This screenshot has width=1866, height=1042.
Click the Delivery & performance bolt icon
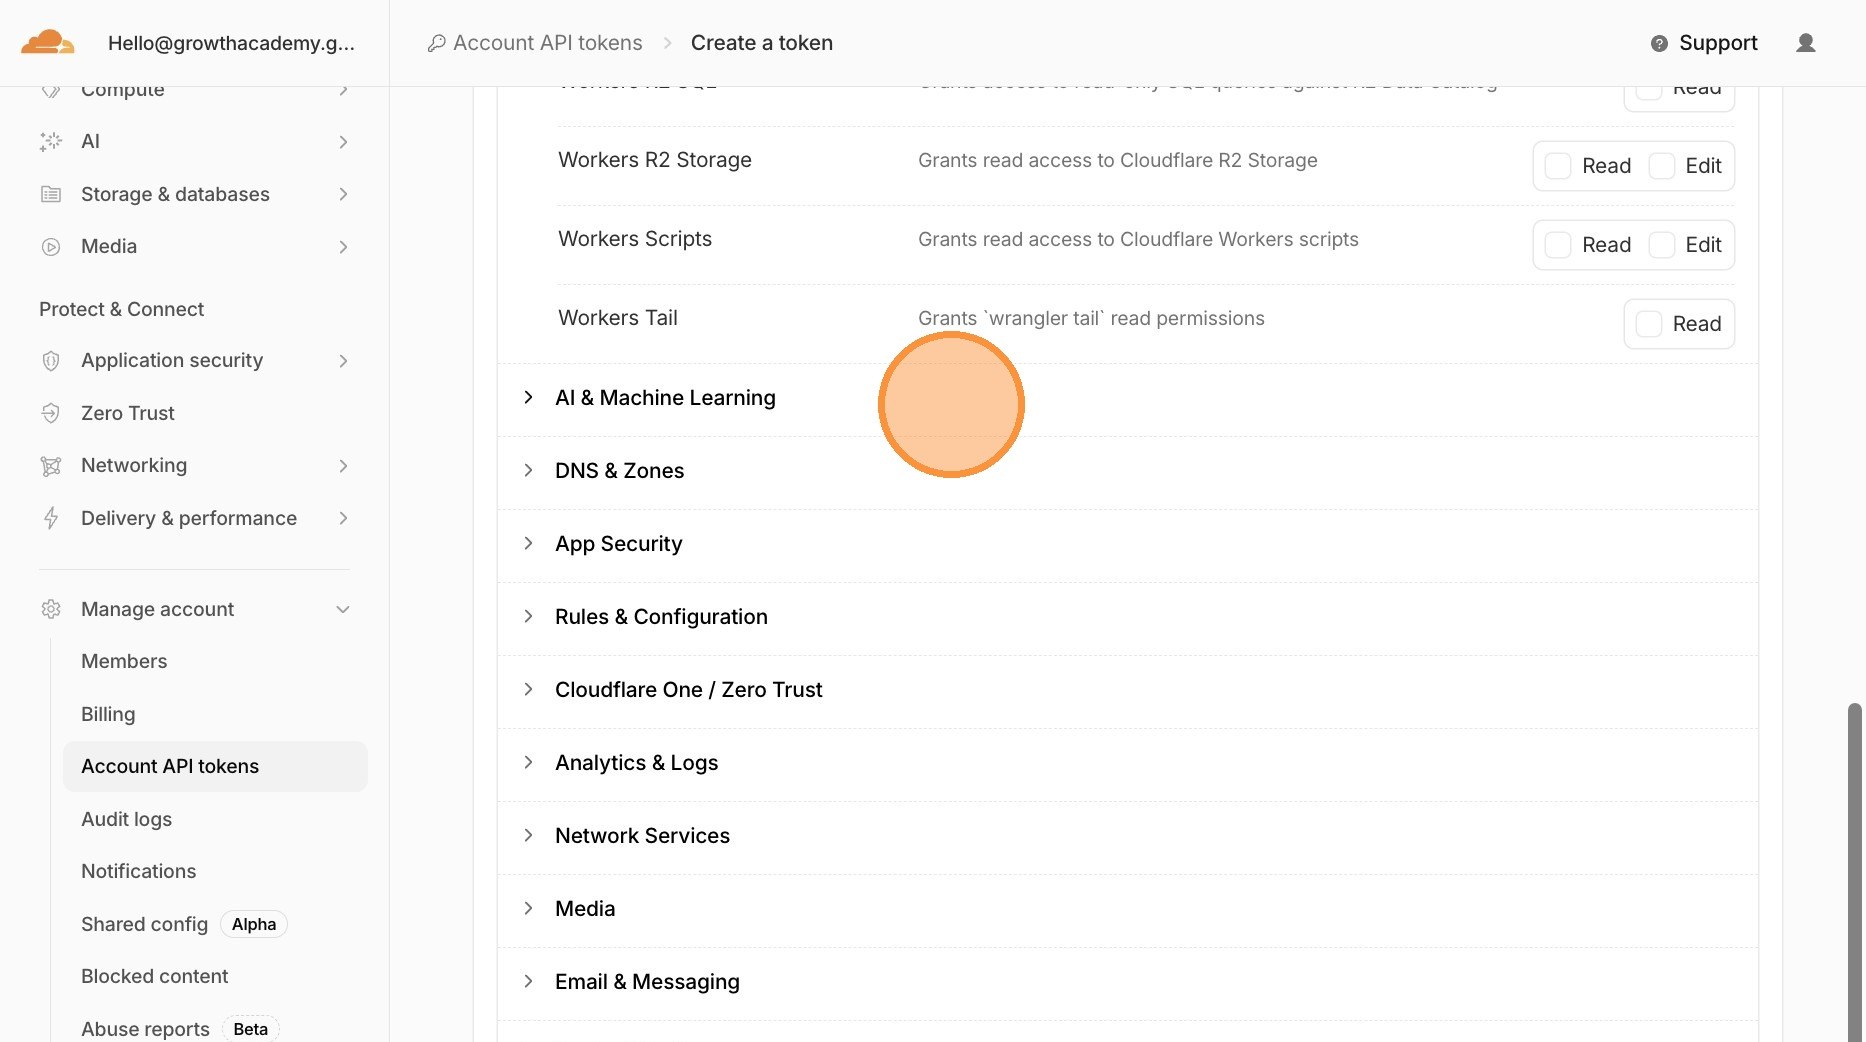click(x=51, y=518)
